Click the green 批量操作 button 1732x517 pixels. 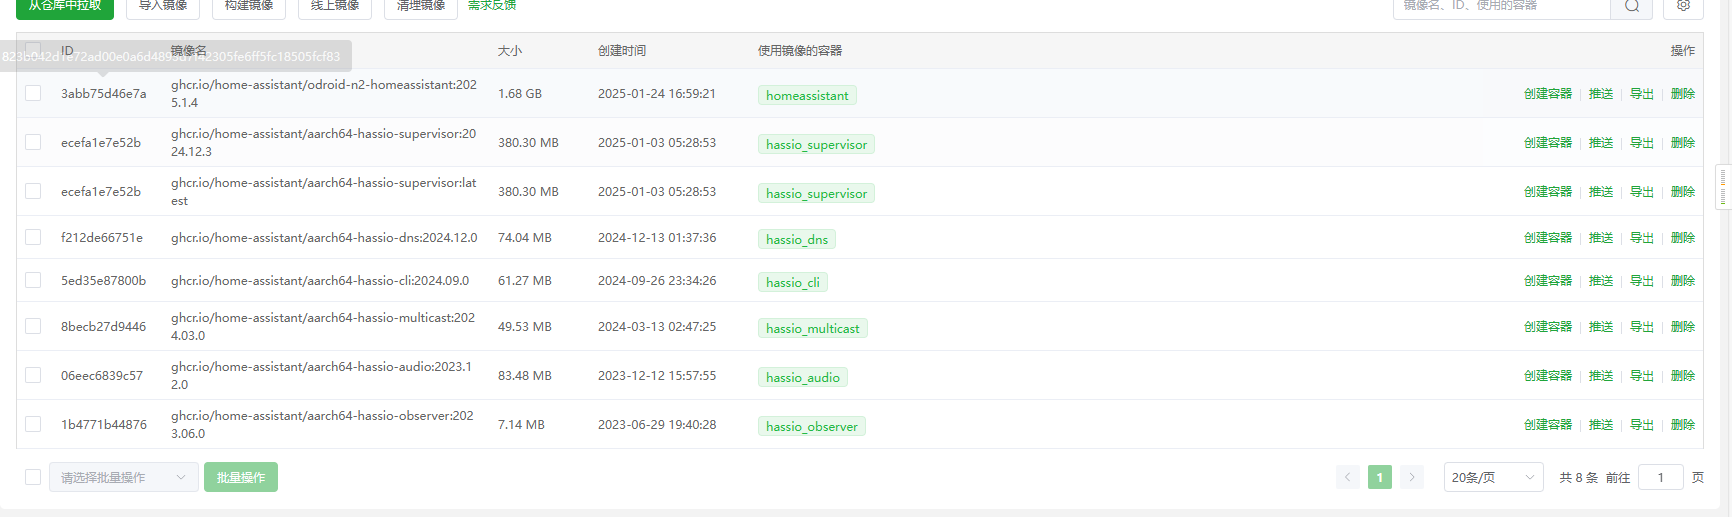click(241, 477)
